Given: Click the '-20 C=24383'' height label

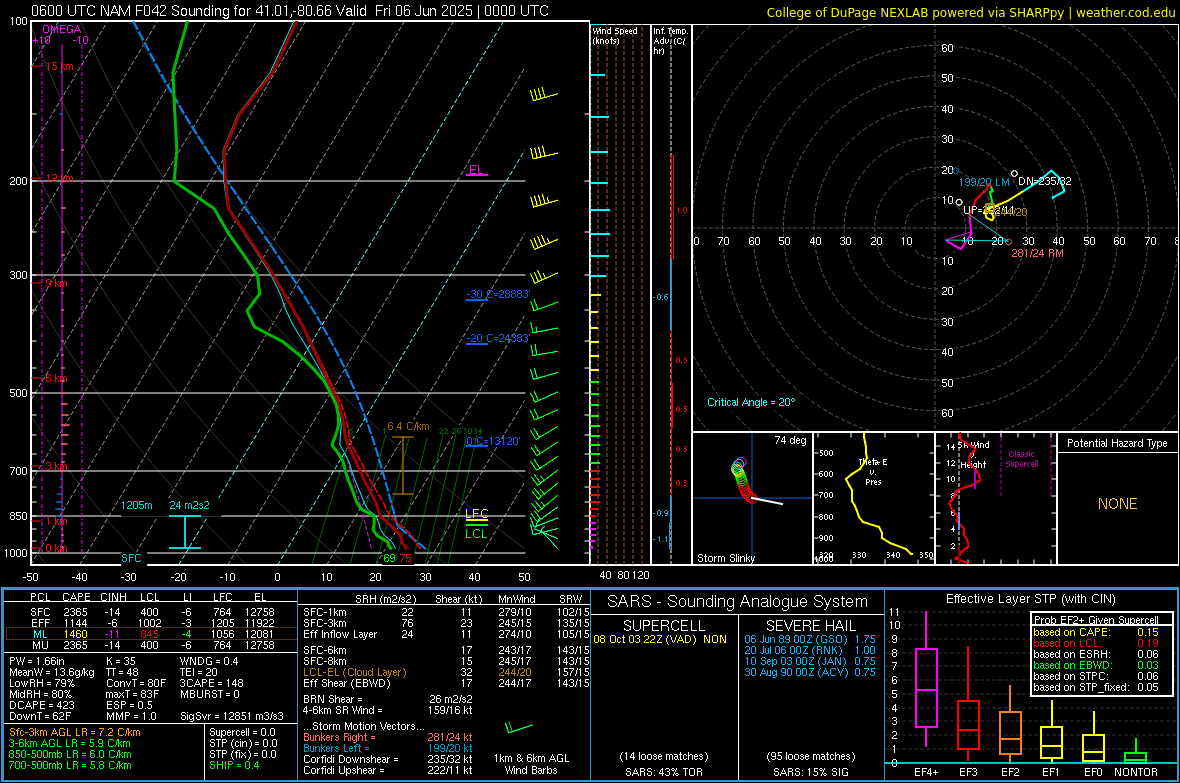Looking at the screenshot, I should point(497,338).
